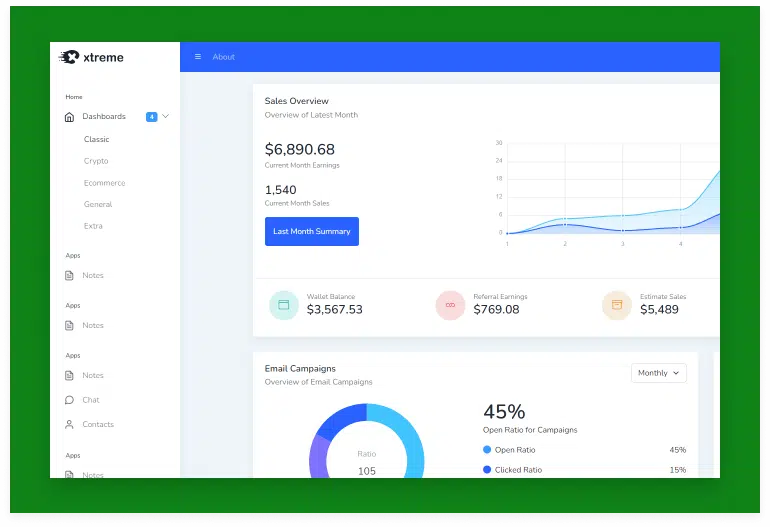This screenshot has width=770, height=527.
Task: Click the xtreme logo icon
Action: [69, 57]
